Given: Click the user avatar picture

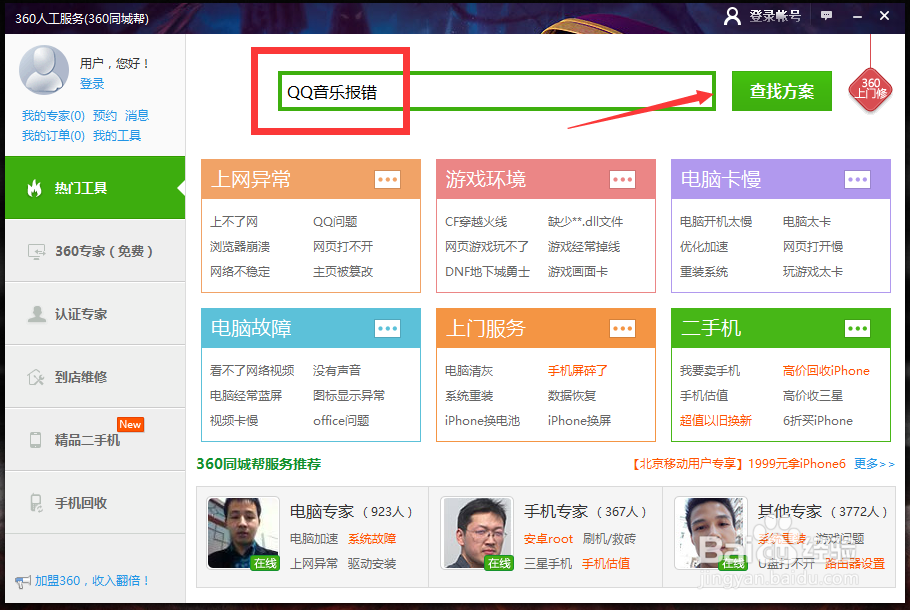Looking at the screenshot, I should 44,70.
